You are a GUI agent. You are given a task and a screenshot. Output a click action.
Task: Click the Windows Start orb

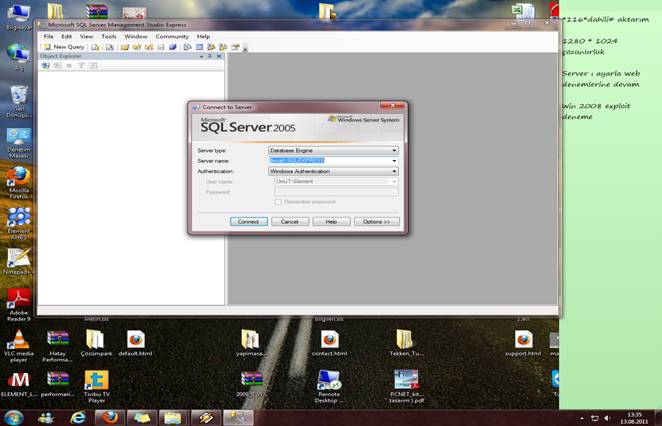pyautogui.click(x=14, y=418)
